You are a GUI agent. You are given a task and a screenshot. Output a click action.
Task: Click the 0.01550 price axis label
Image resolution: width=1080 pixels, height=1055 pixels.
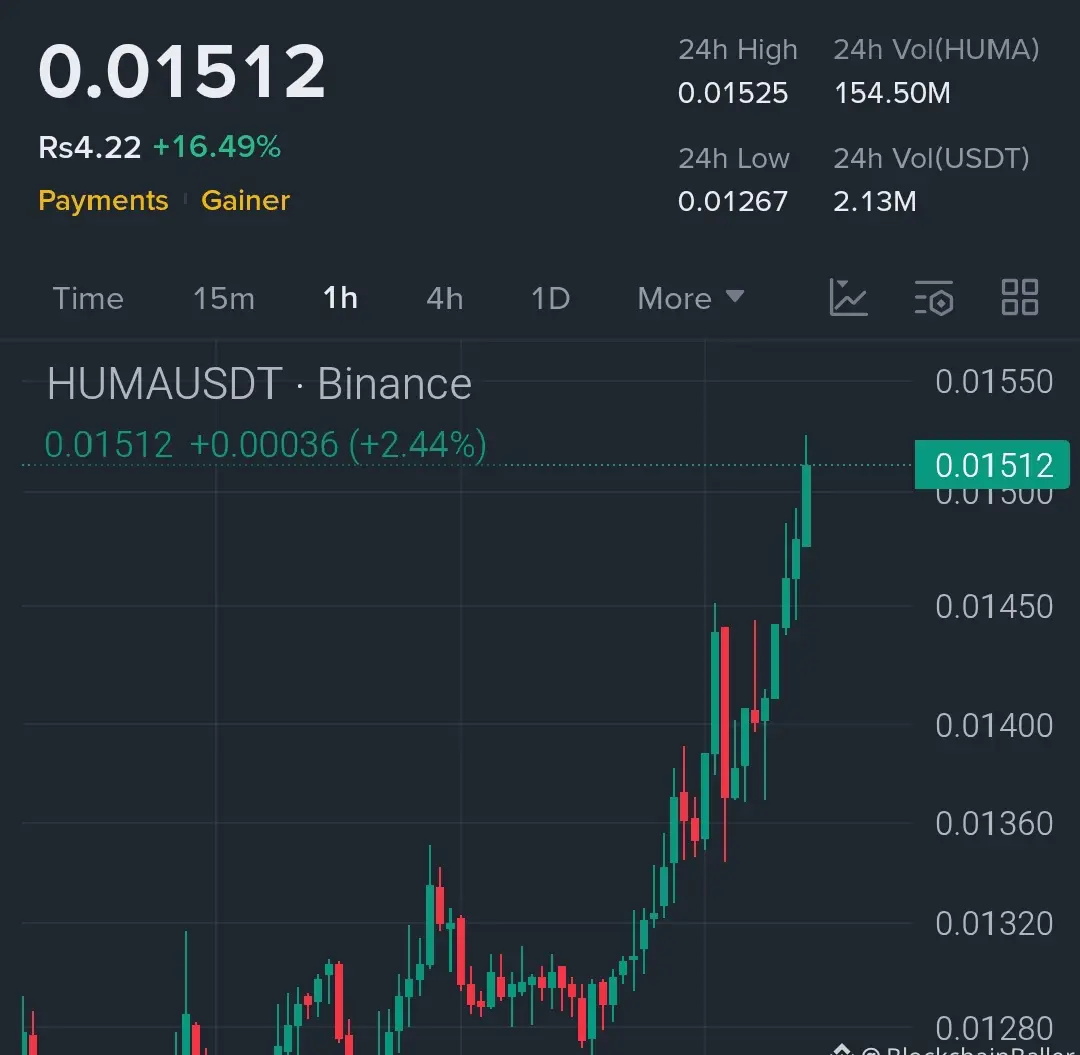994,382
